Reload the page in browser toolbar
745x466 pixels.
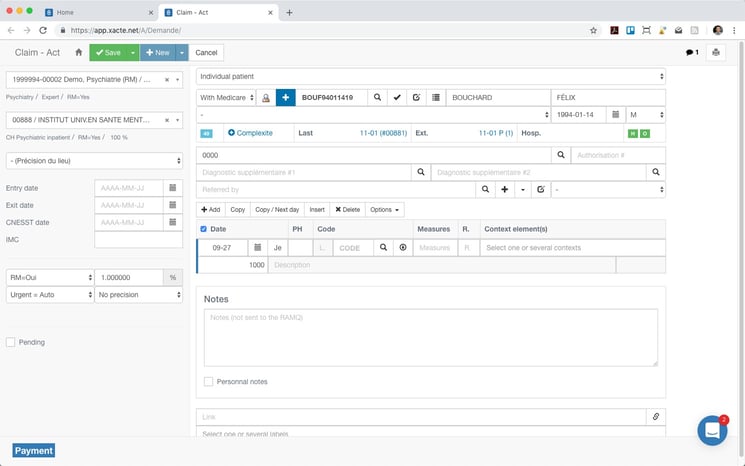click(43, 30)
